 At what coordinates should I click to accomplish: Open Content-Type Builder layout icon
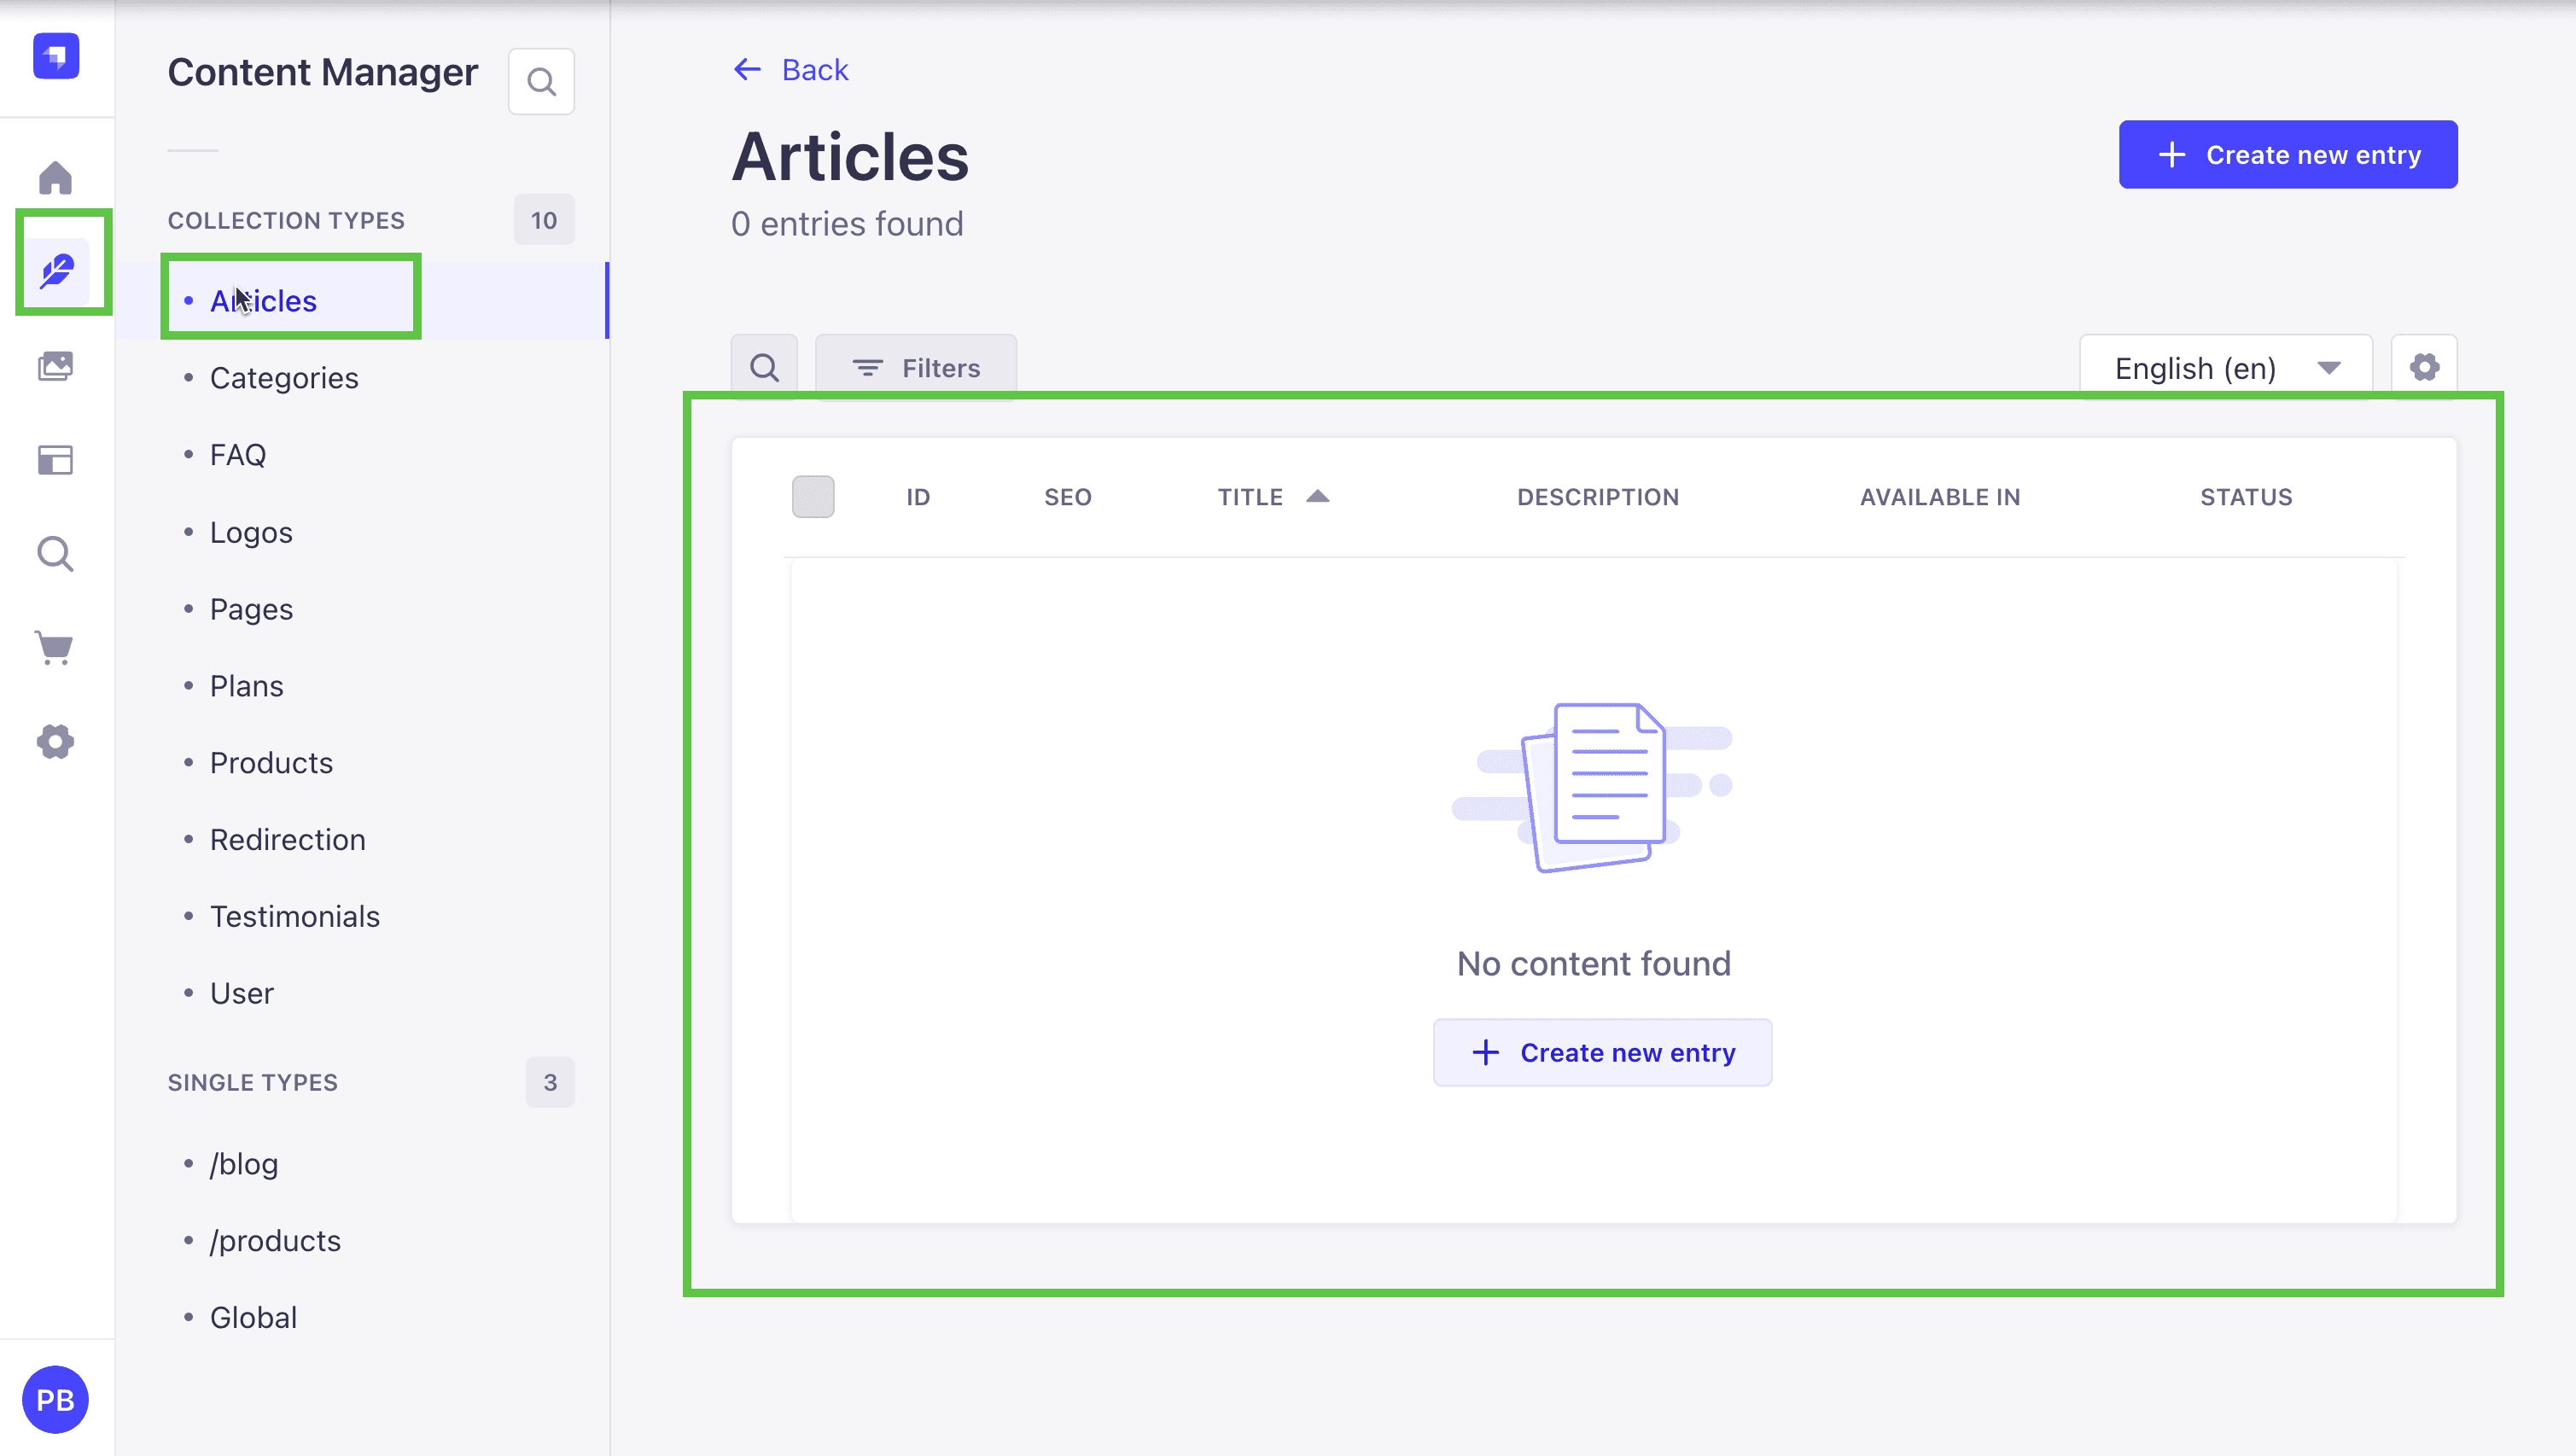[56, 460]
